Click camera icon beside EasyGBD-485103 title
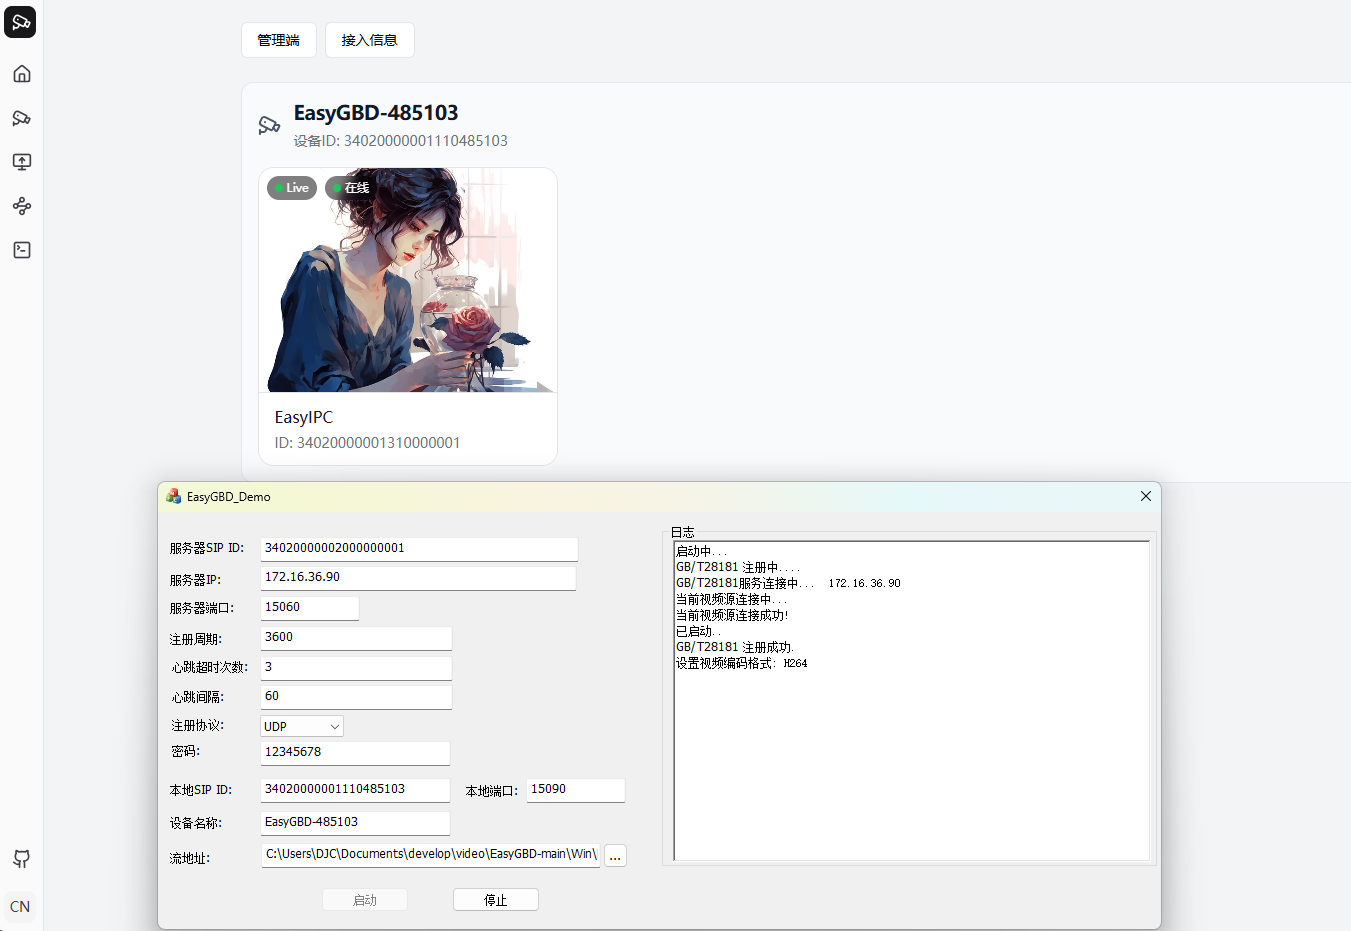The width and height of the screenshot is (1351, 931). pyautogui.click(x=269, y=125)
